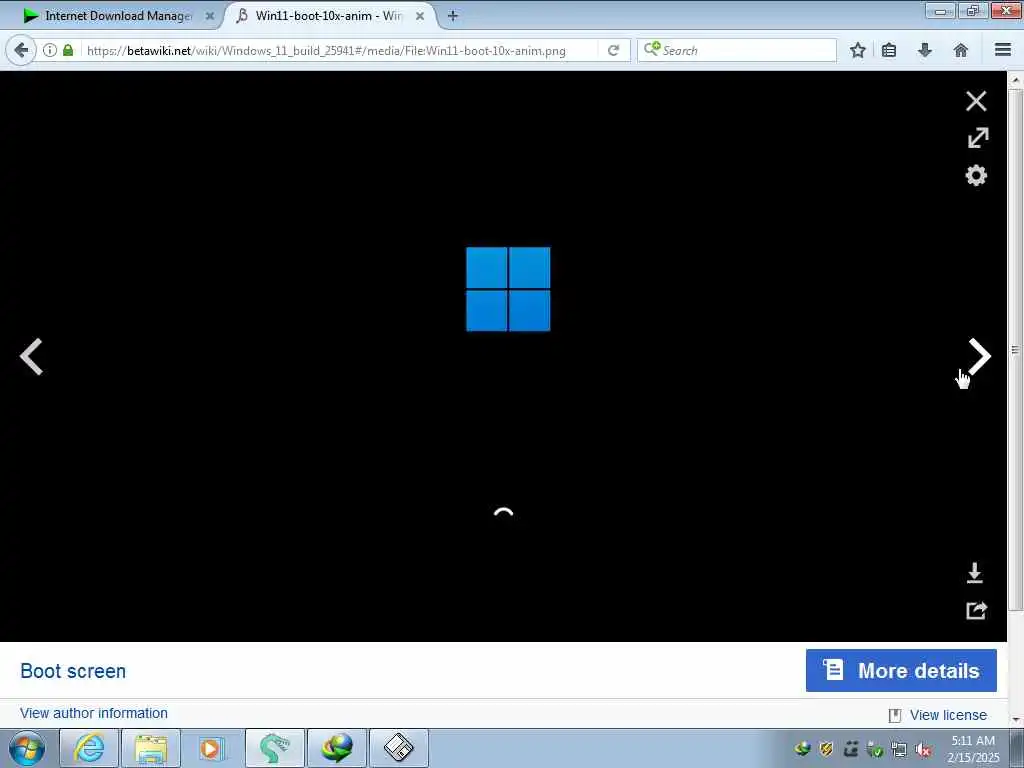The width and height of the screenshot is (1024, 768).
Task: Show the next image with right chevron
Action: click(x=980, y=356)
